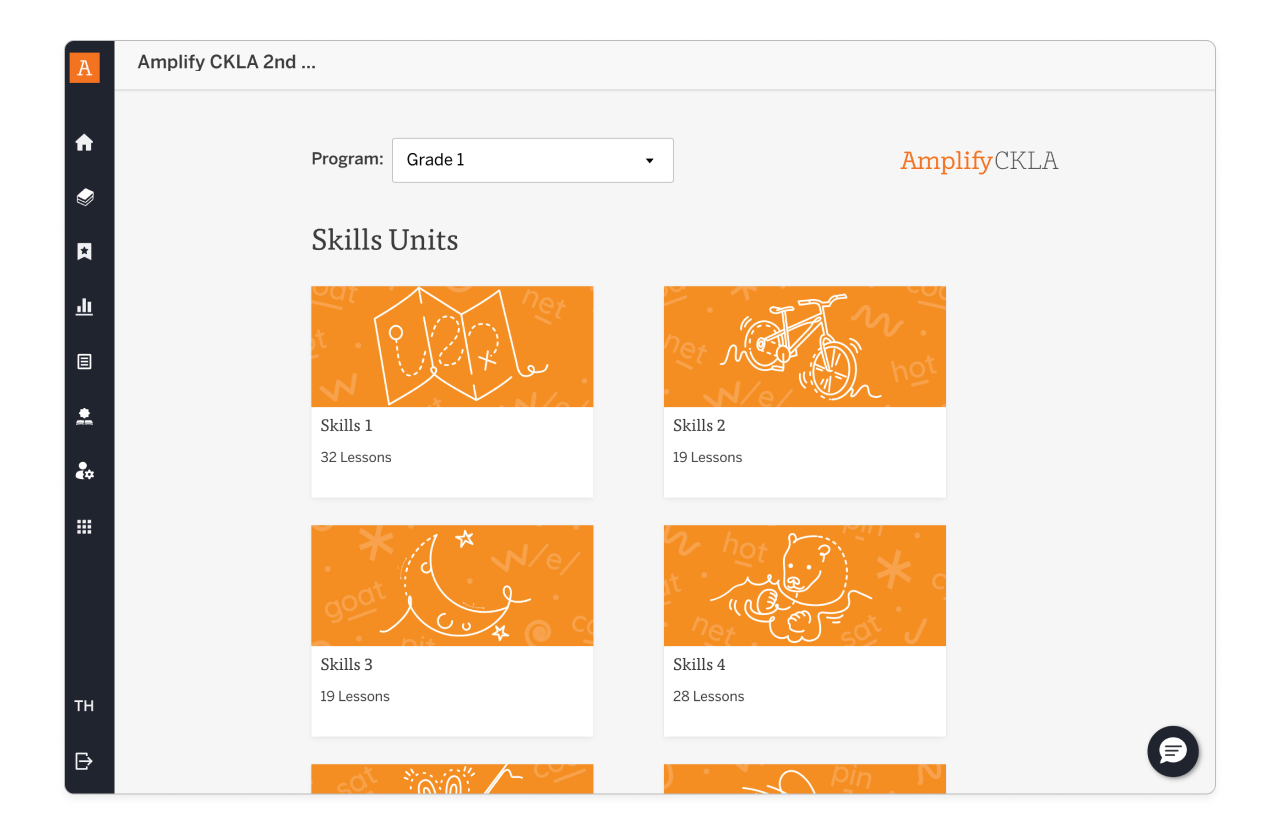
Task: Click the crescent moon image on Skills 3
Action: coord(452,585)
